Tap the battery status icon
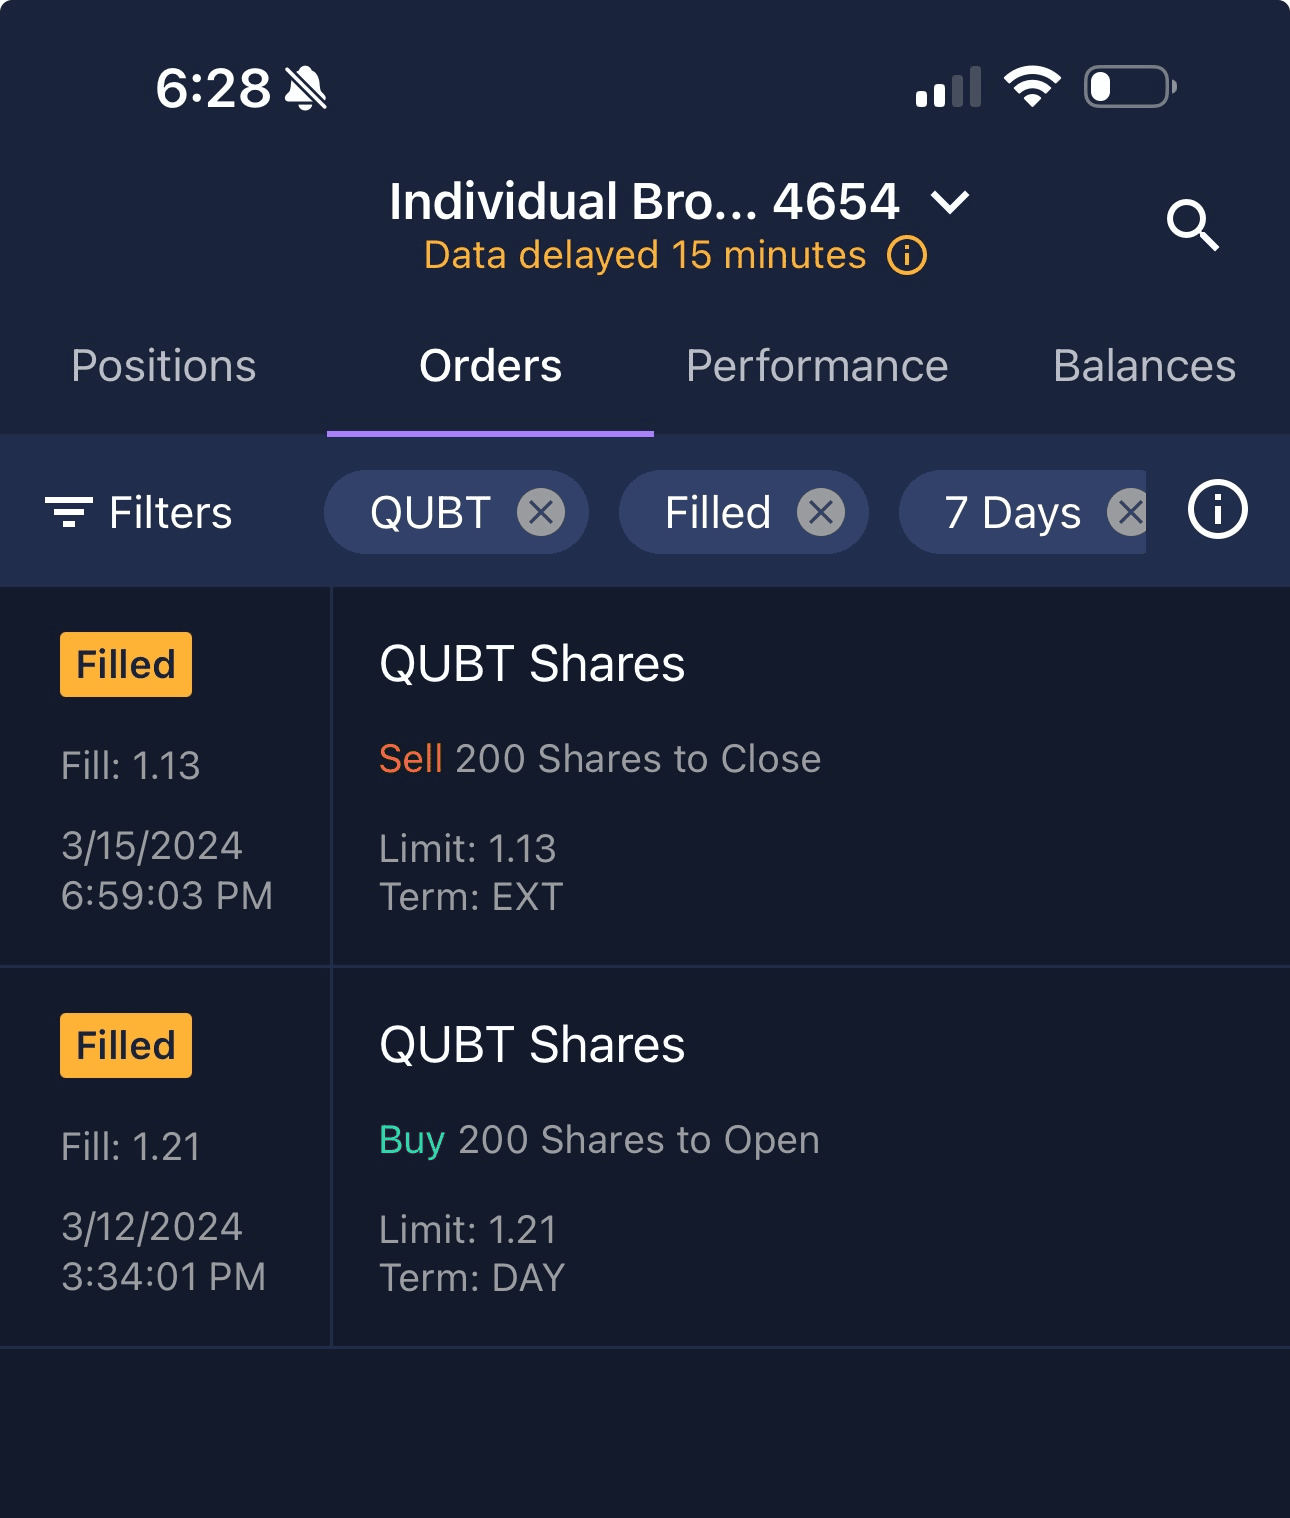Screen dimensions: 1290x1518 click(1129, 87)
